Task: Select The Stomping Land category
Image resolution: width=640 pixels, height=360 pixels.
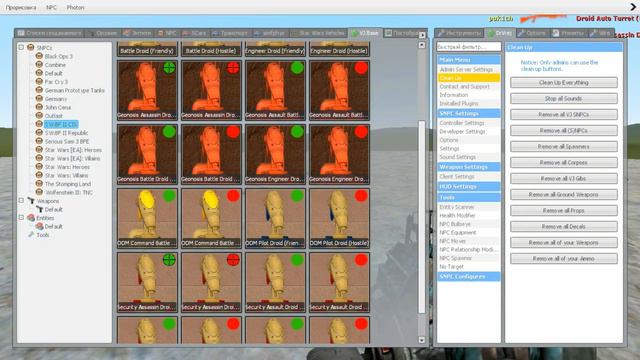Action: tap(68, 184)
